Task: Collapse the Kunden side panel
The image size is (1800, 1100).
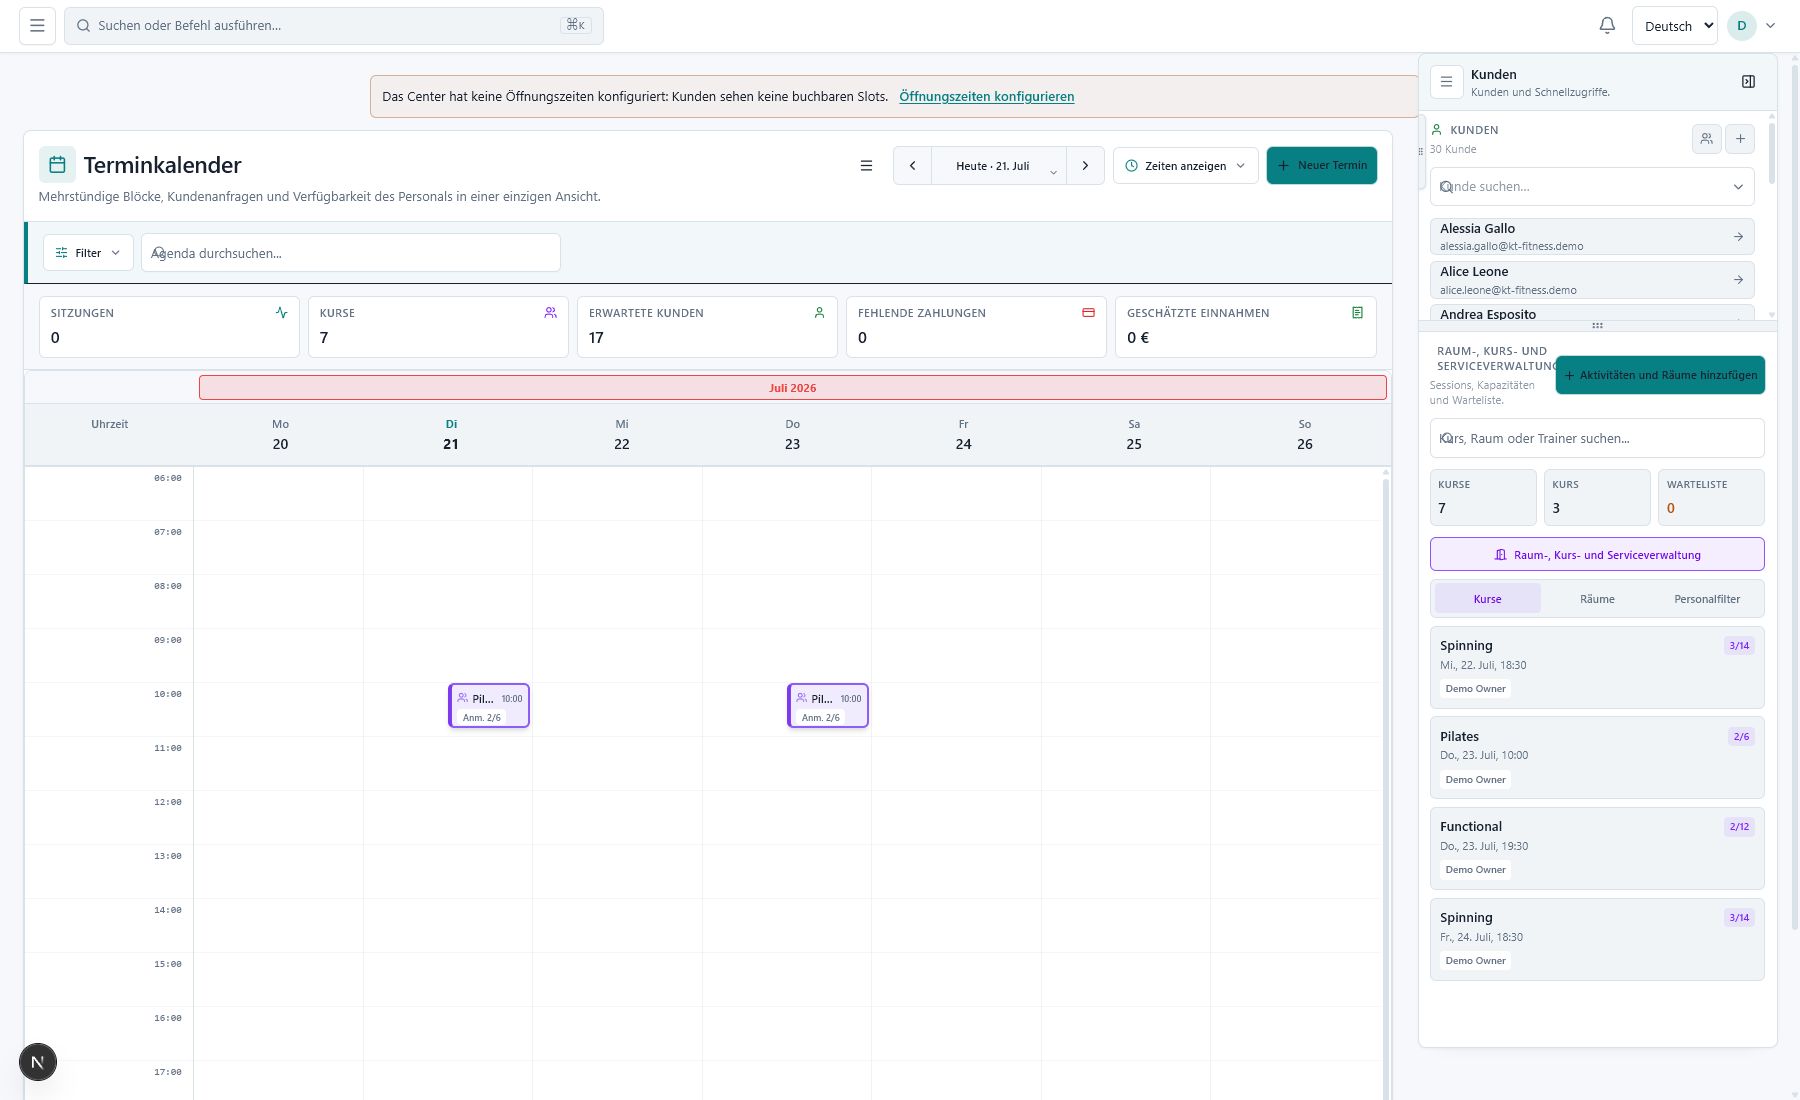Action: tap(1748, 82)
